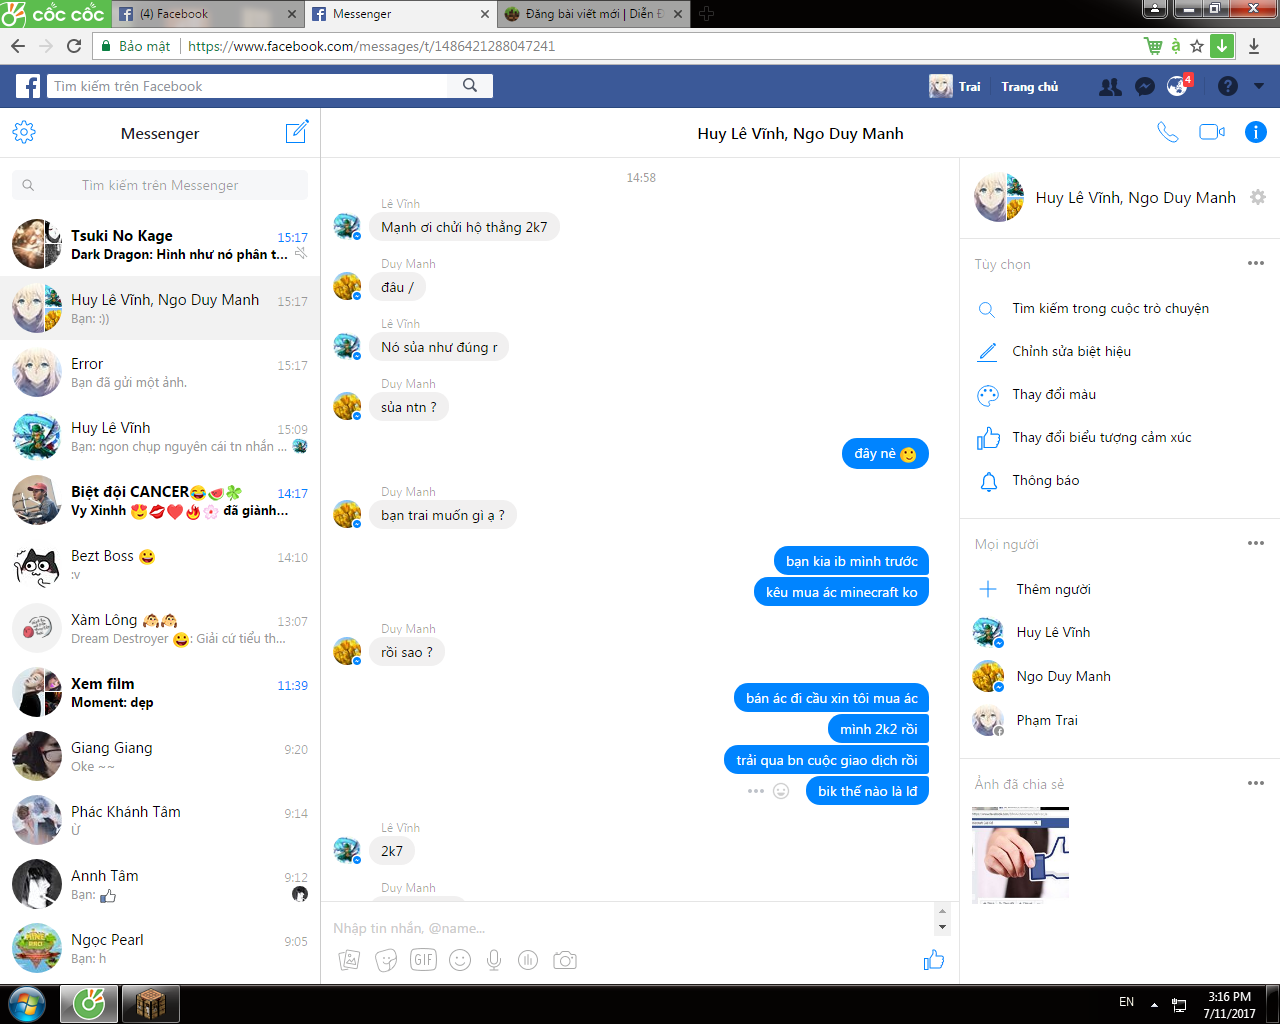Open the Trai profile link in header

(956, 87)
